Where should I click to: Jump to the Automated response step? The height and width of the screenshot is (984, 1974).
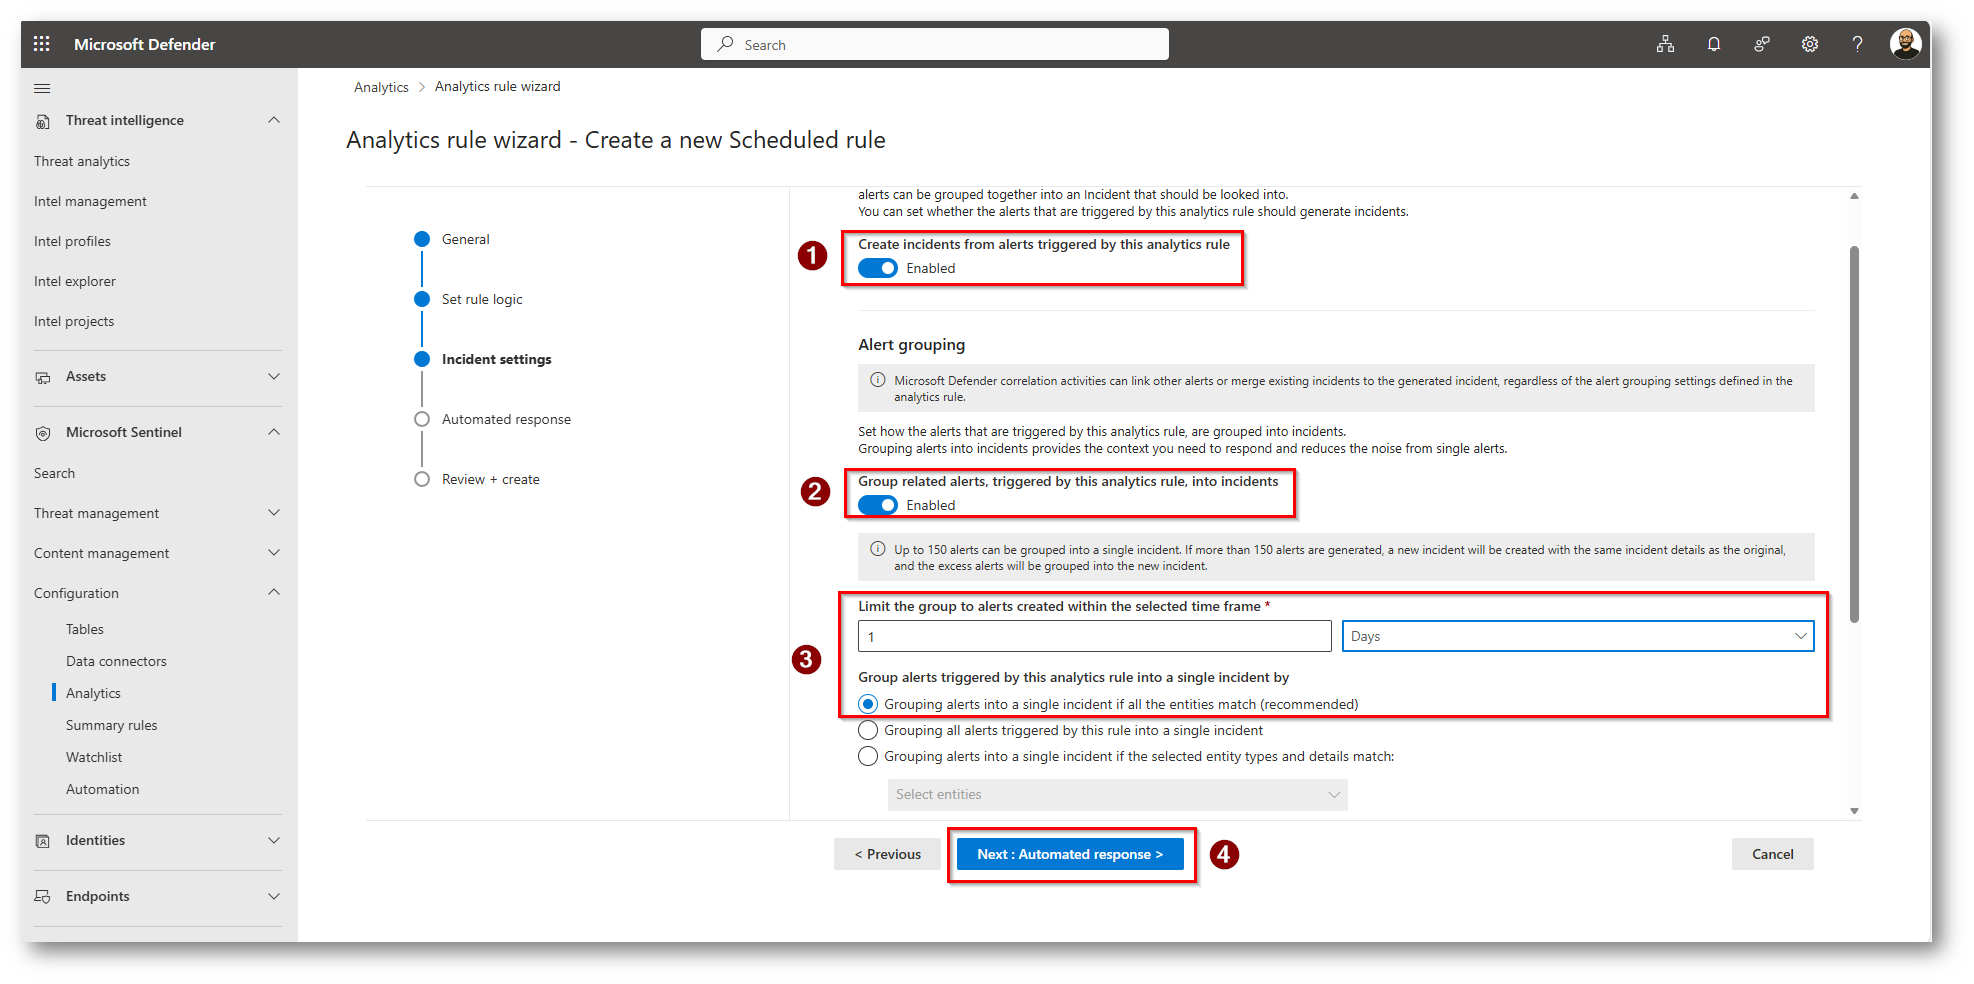[507, 419]
